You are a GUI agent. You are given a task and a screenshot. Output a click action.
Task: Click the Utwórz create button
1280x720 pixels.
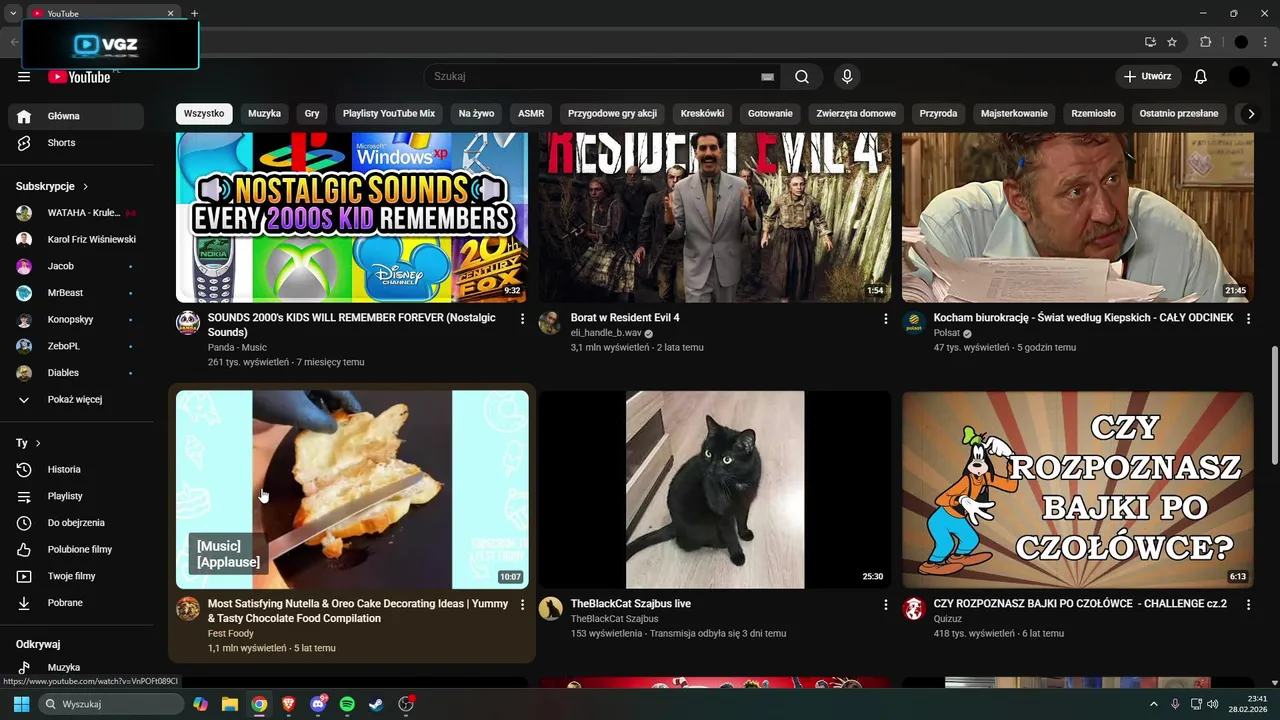pyautogui.click(x=1148, y=77)
